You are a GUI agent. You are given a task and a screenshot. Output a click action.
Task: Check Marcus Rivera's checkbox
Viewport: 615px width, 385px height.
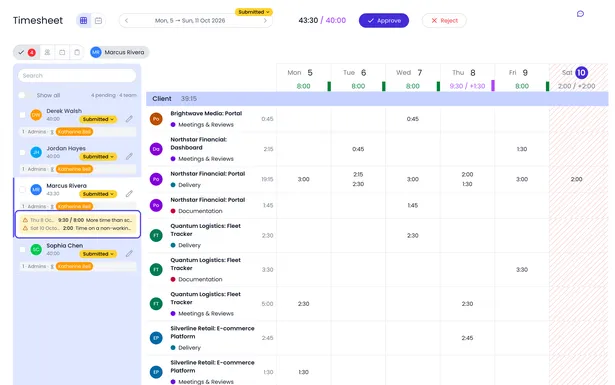22,189
